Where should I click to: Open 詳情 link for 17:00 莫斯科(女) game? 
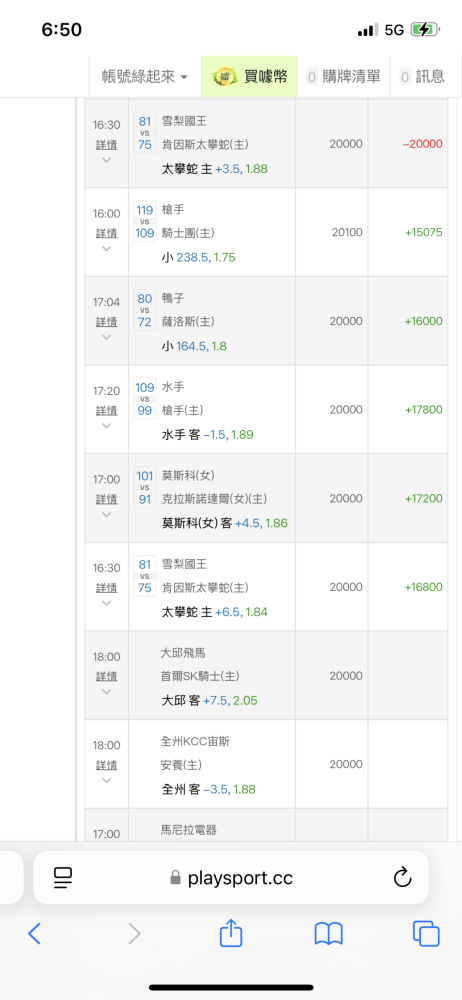[107, 499]
